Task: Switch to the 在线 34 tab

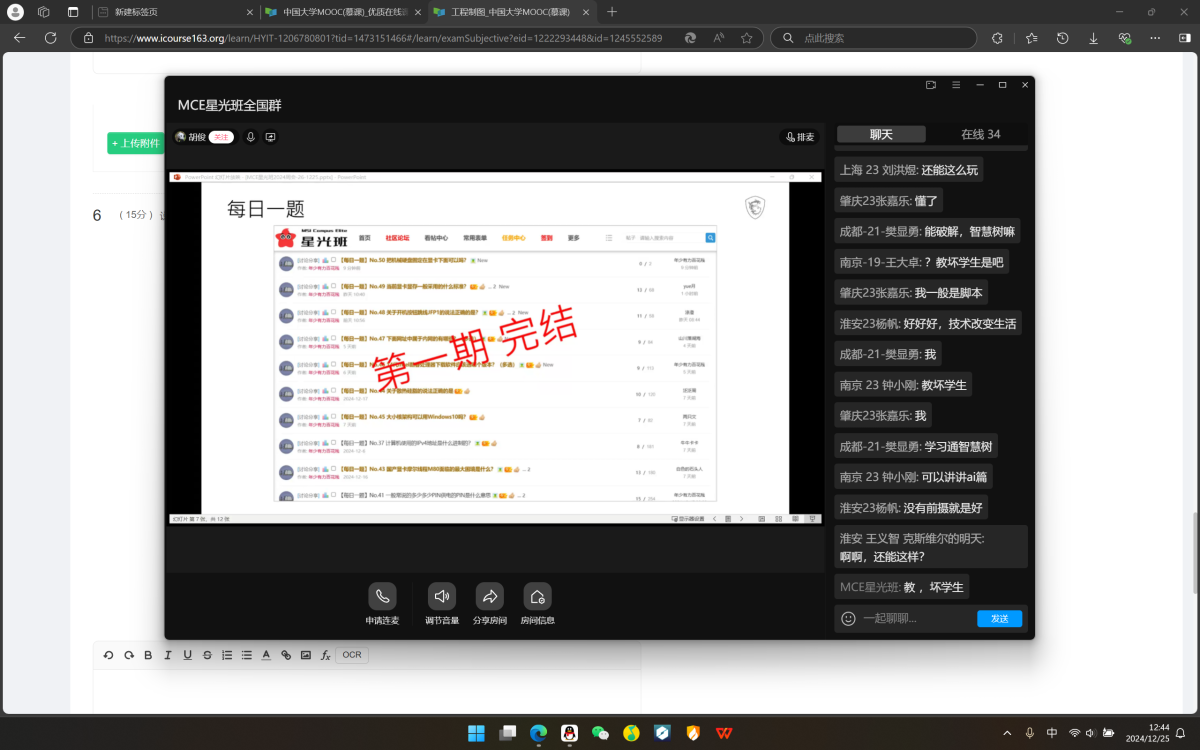Action: click(x=980, y=134)
